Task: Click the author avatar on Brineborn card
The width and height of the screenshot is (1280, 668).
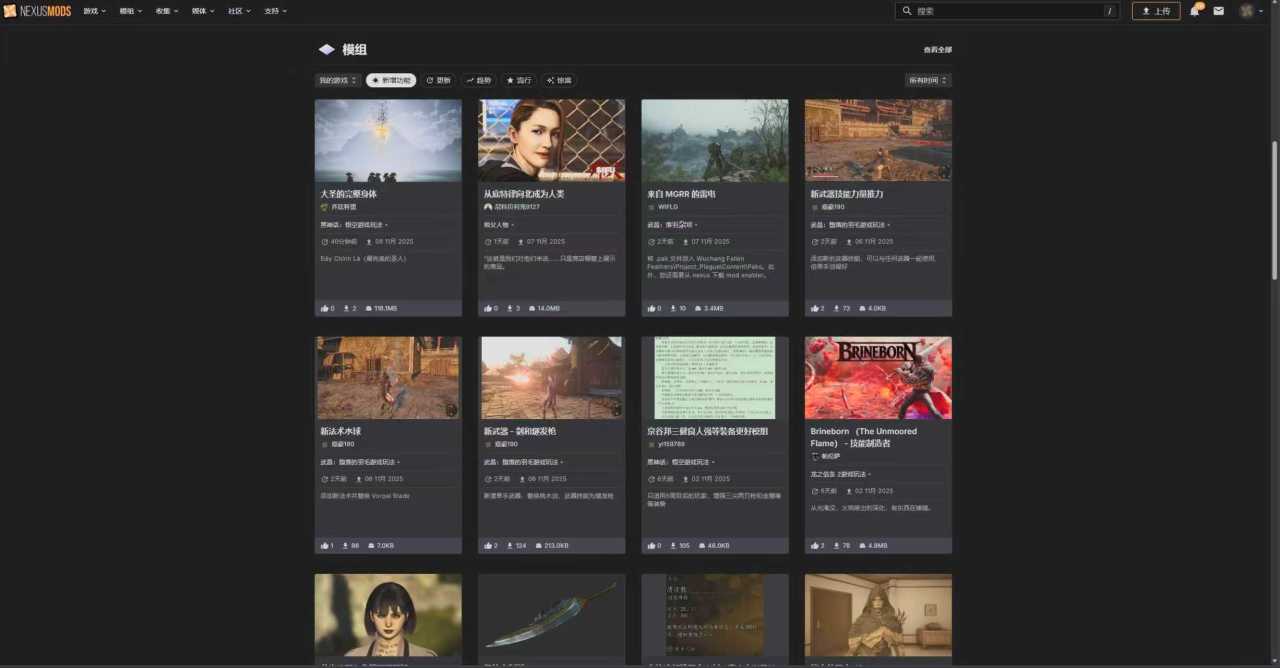Action: click(x=814, y=456)
